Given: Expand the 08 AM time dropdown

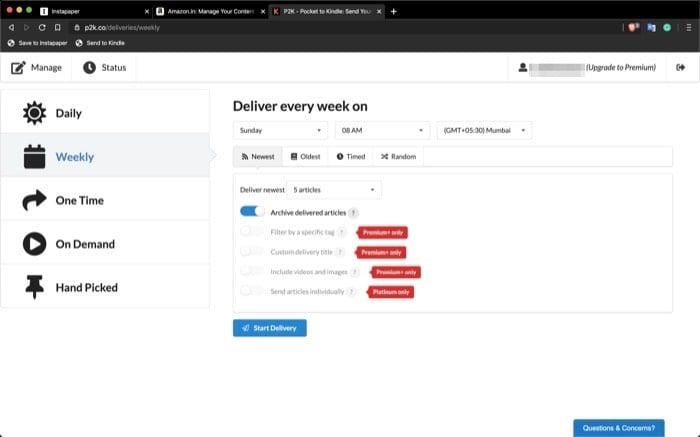Looking at the screenshot, I should point(382,130).
